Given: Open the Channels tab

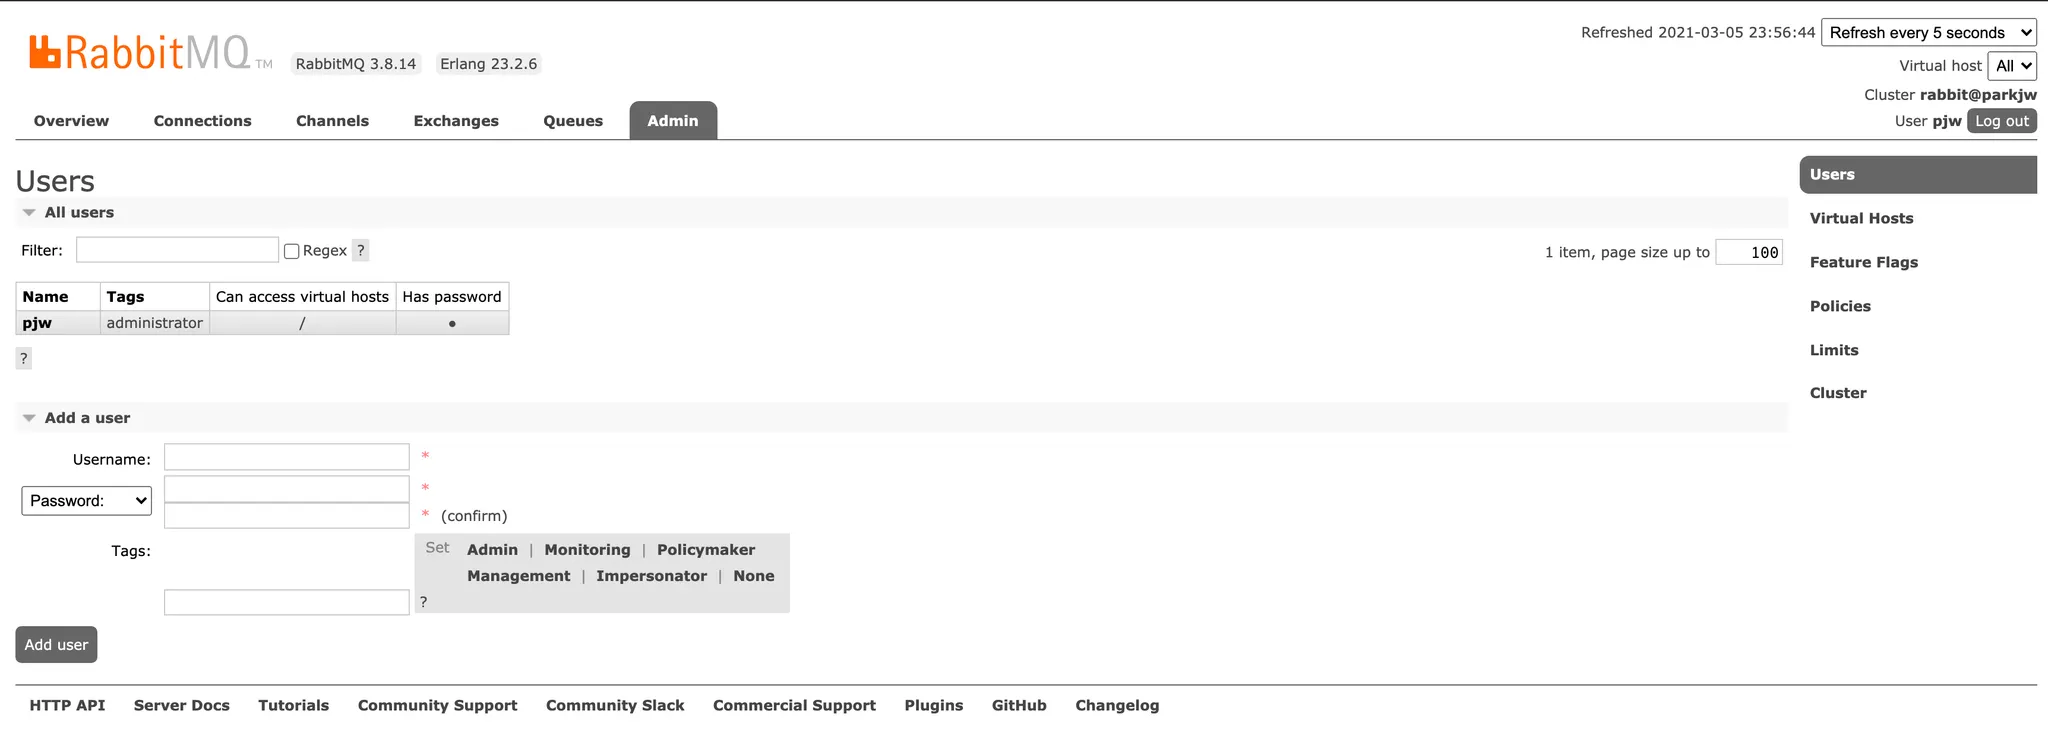Looking at the screenshot, I should click(333, 121).
